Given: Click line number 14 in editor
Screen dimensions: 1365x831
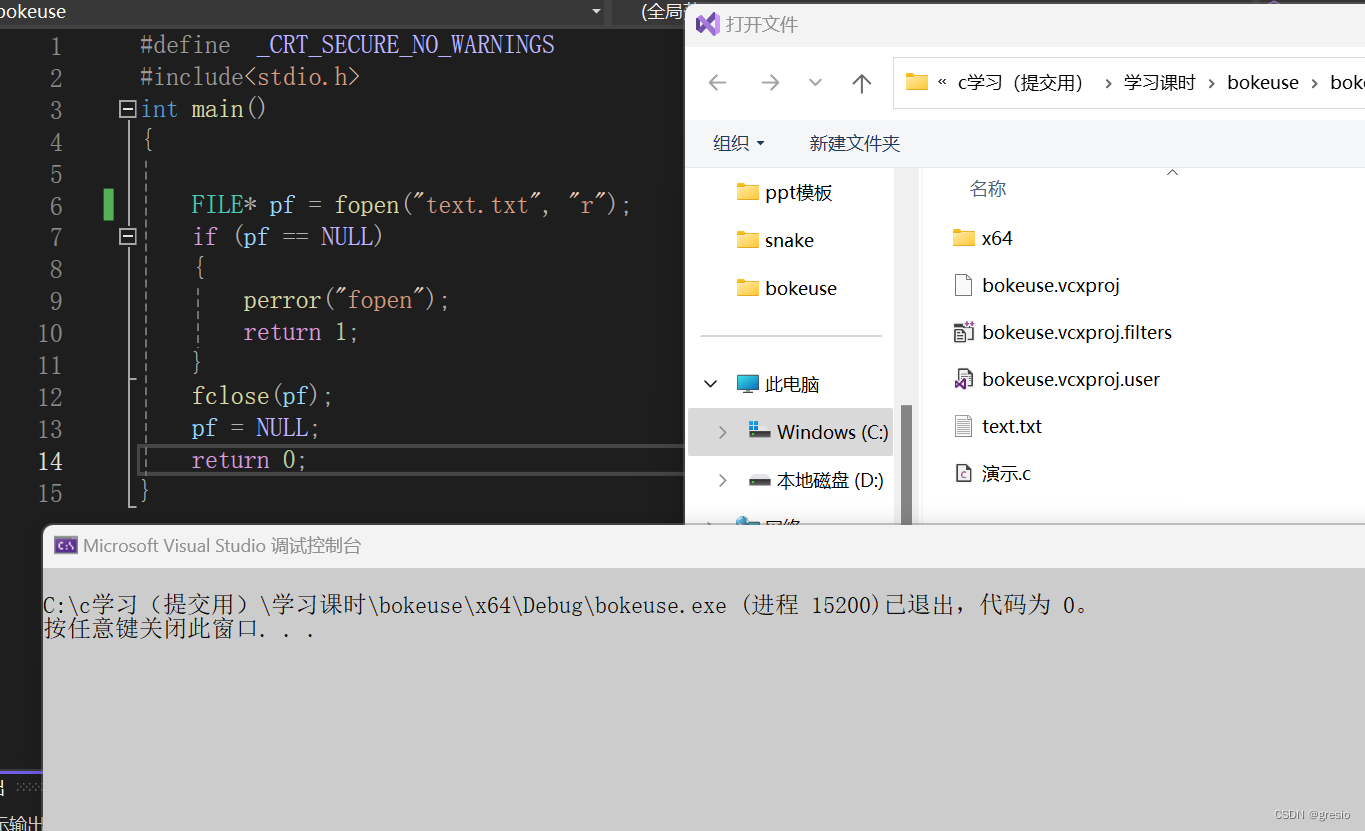Looking at the screenshot, I should [50, 462].
